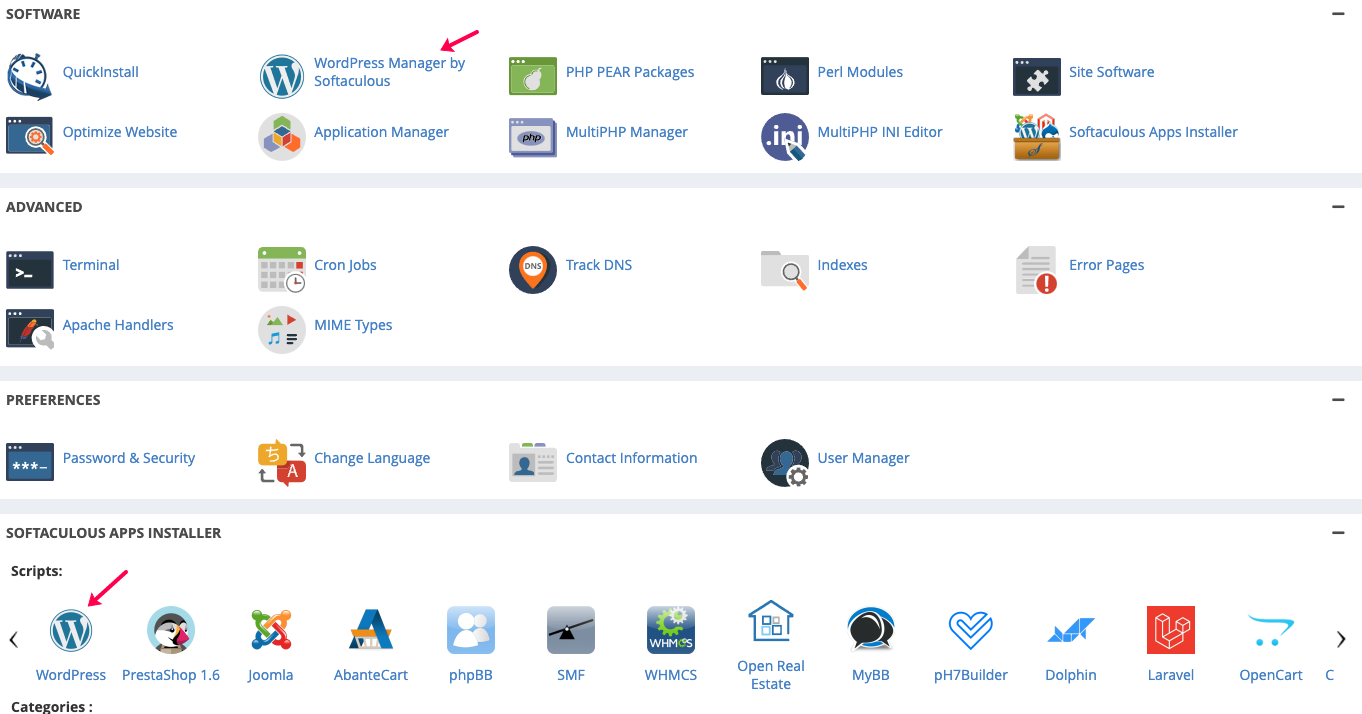Pick the AbanteCart script icon

click(x=371, y=631)
